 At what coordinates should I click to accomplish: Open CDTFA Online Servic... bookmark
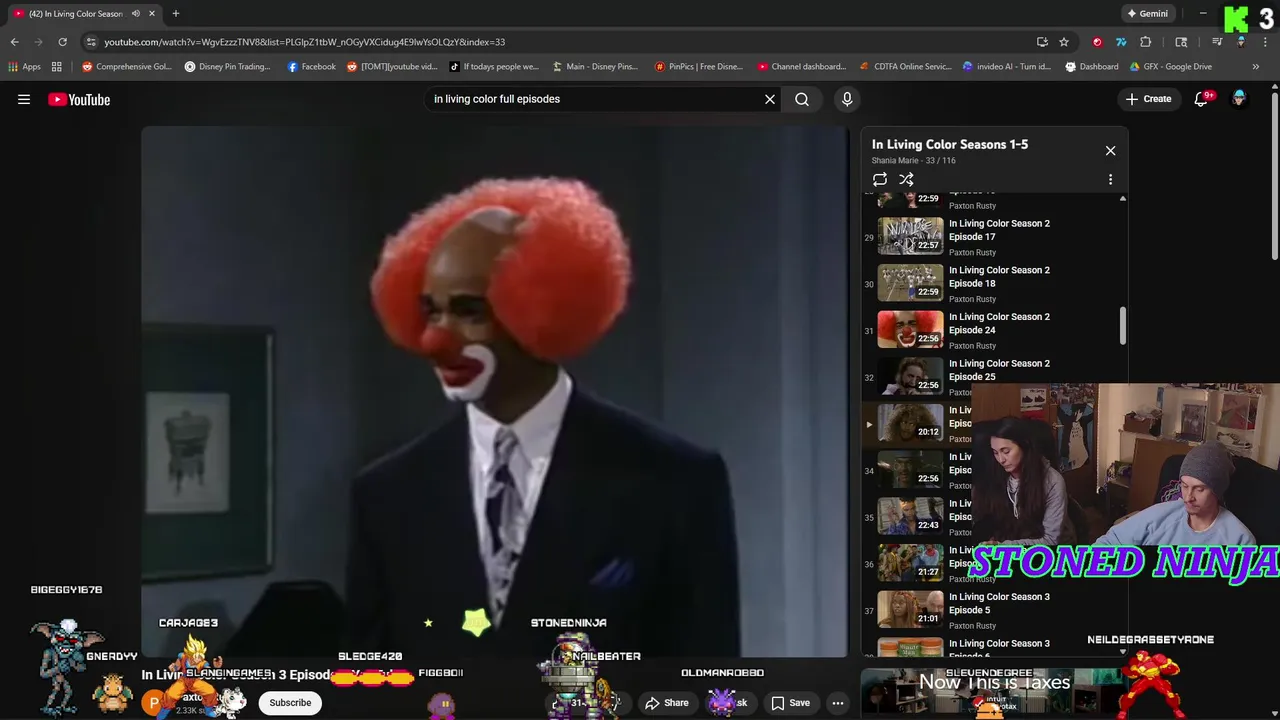tap(905, 67)
